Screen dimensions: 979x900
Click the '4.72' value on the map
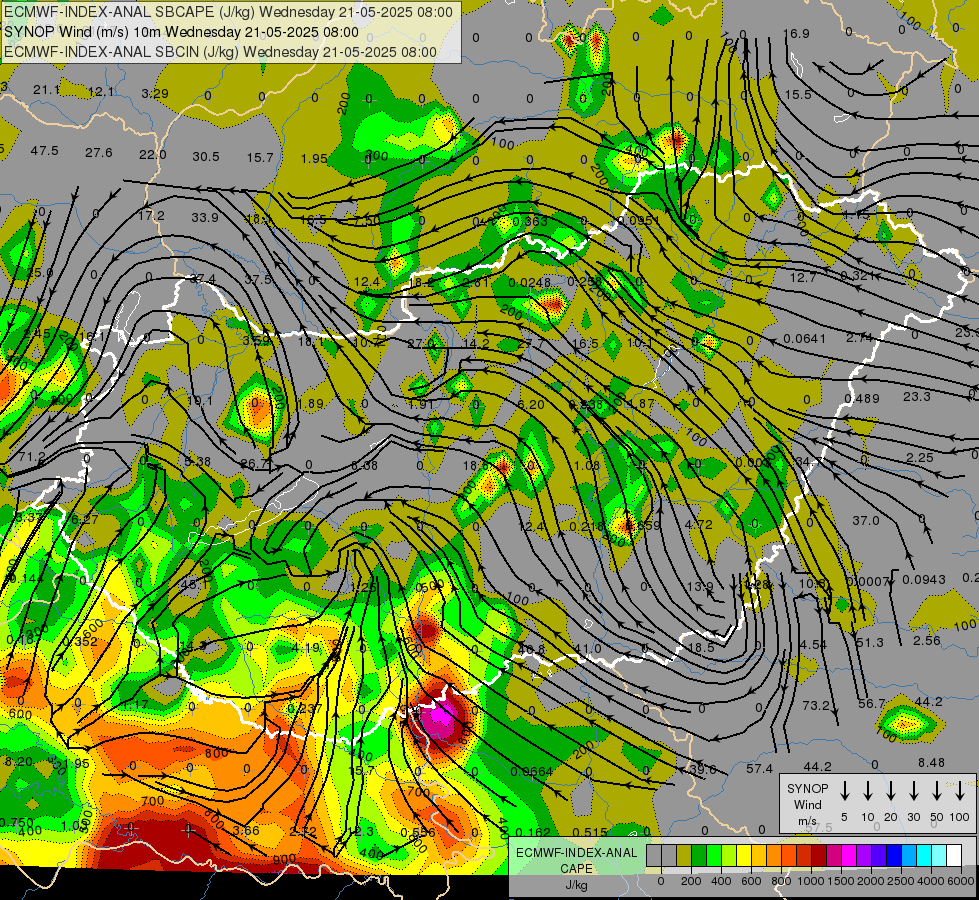click(x=698, y=524)
